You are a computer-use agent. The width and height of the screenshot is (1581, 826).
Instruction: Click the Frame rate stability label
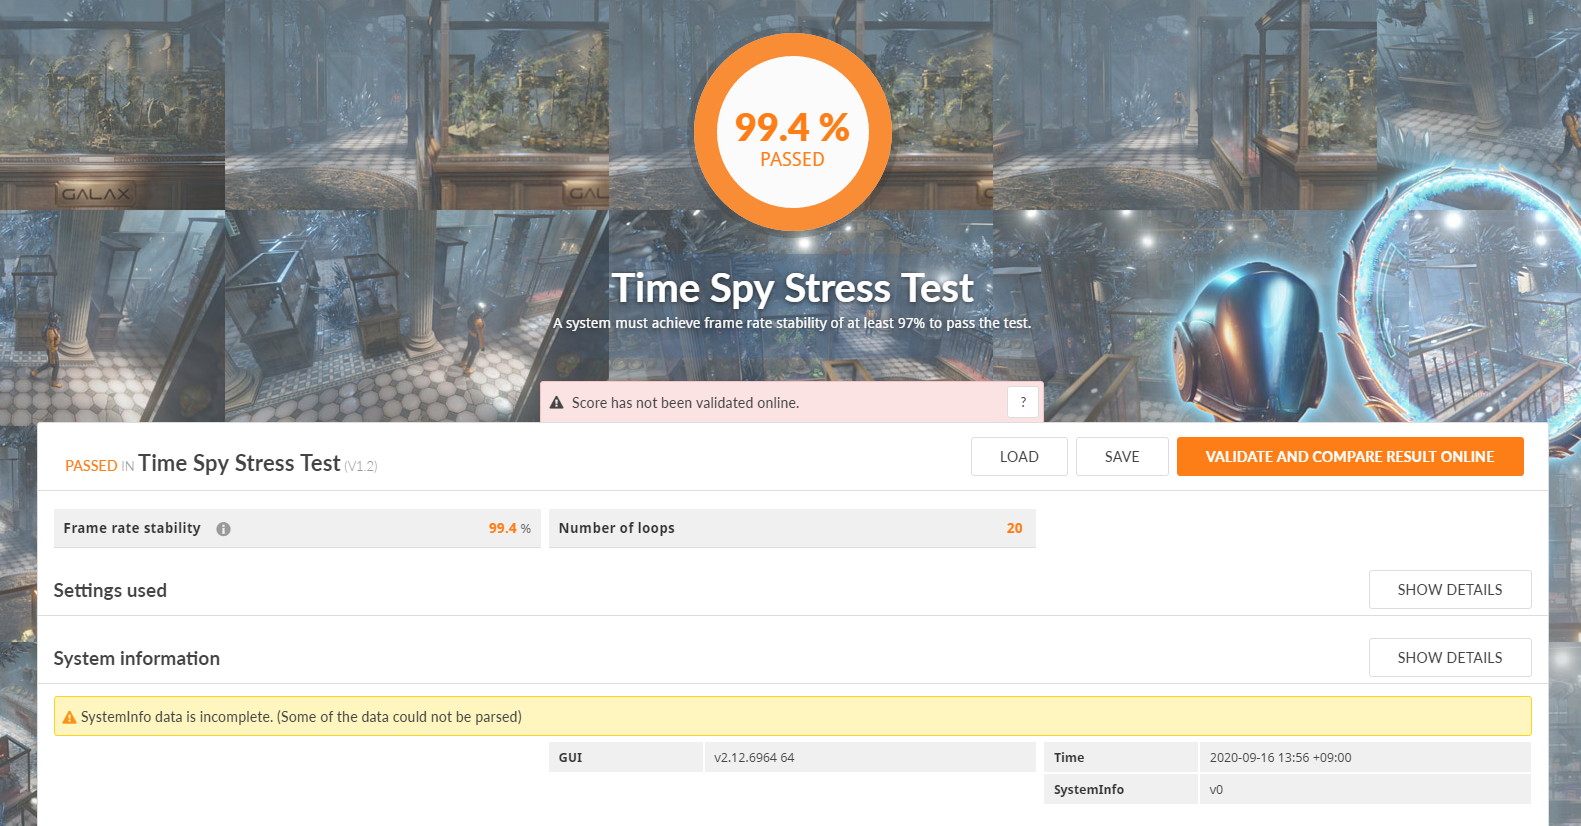[132, 528]
